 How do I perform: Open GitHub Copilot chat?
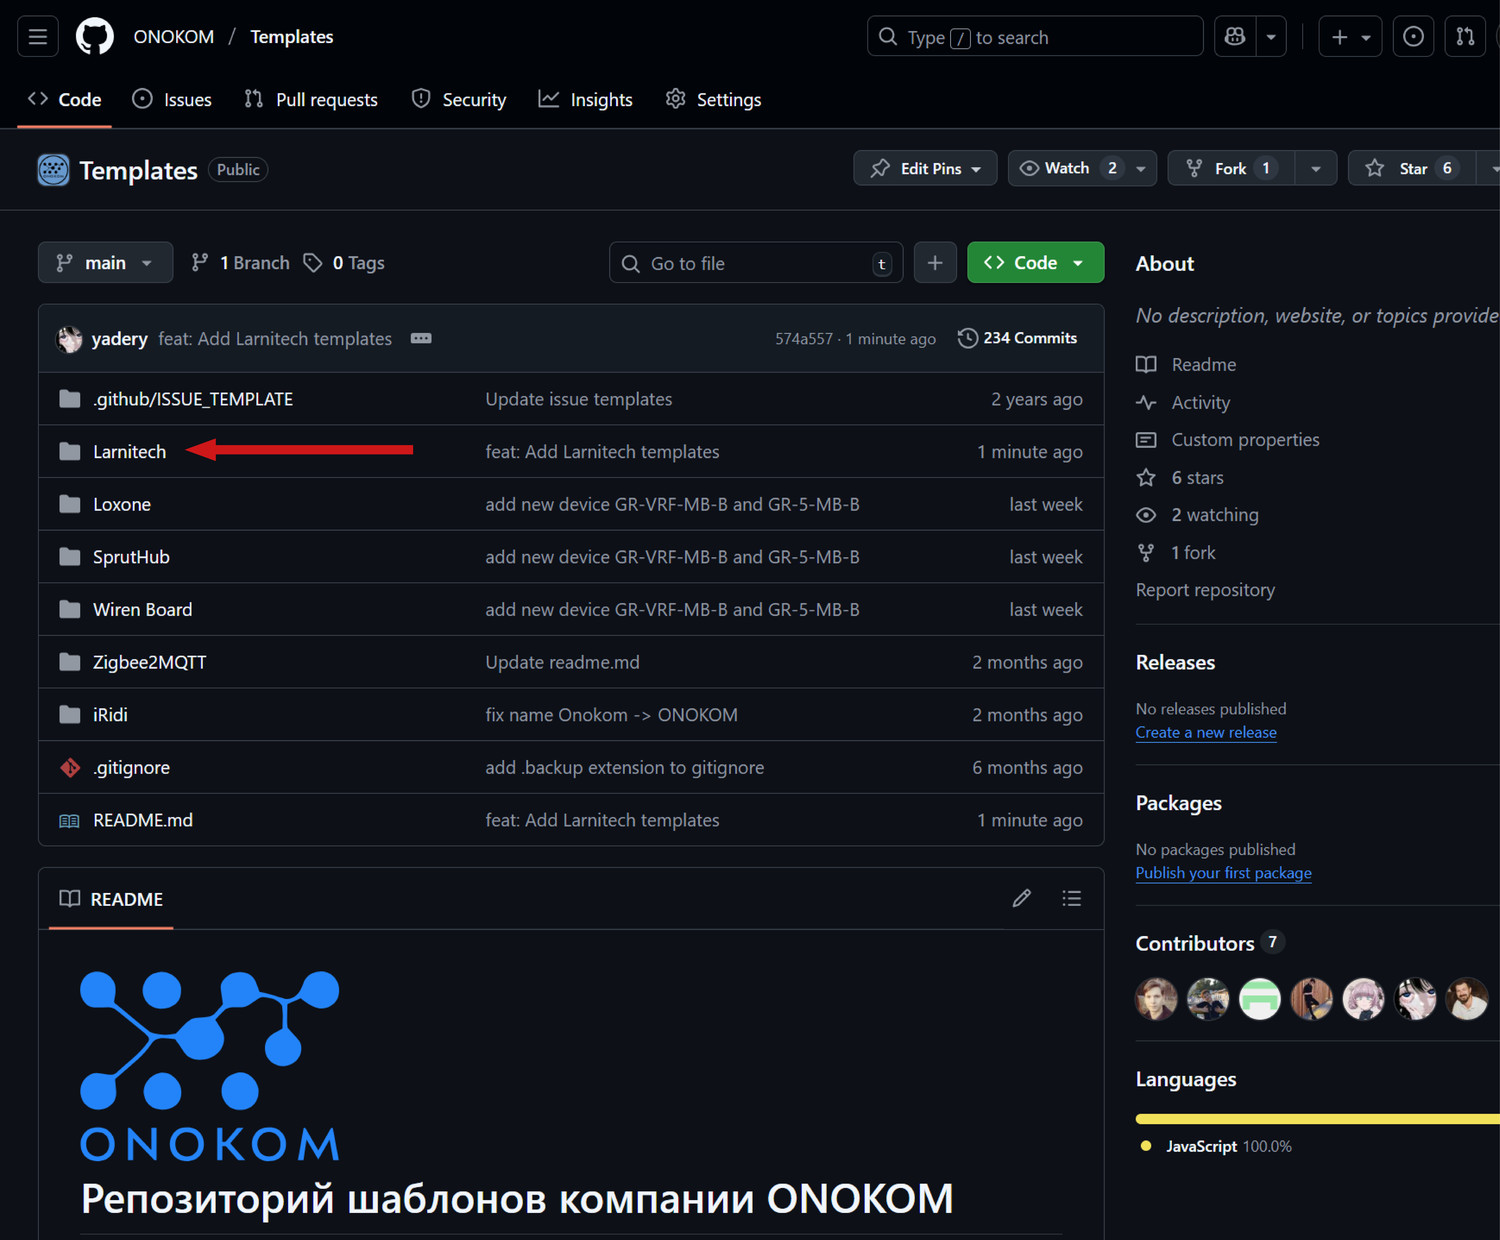tap(1234, 36)
